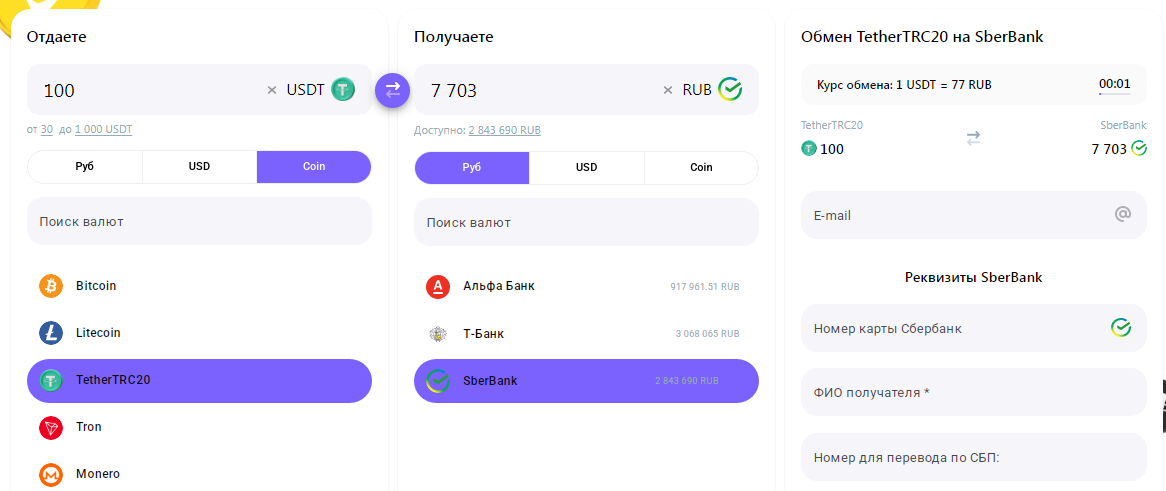
Task: Choose Альфа Банк as the receive method
Action: pos(587,286)
